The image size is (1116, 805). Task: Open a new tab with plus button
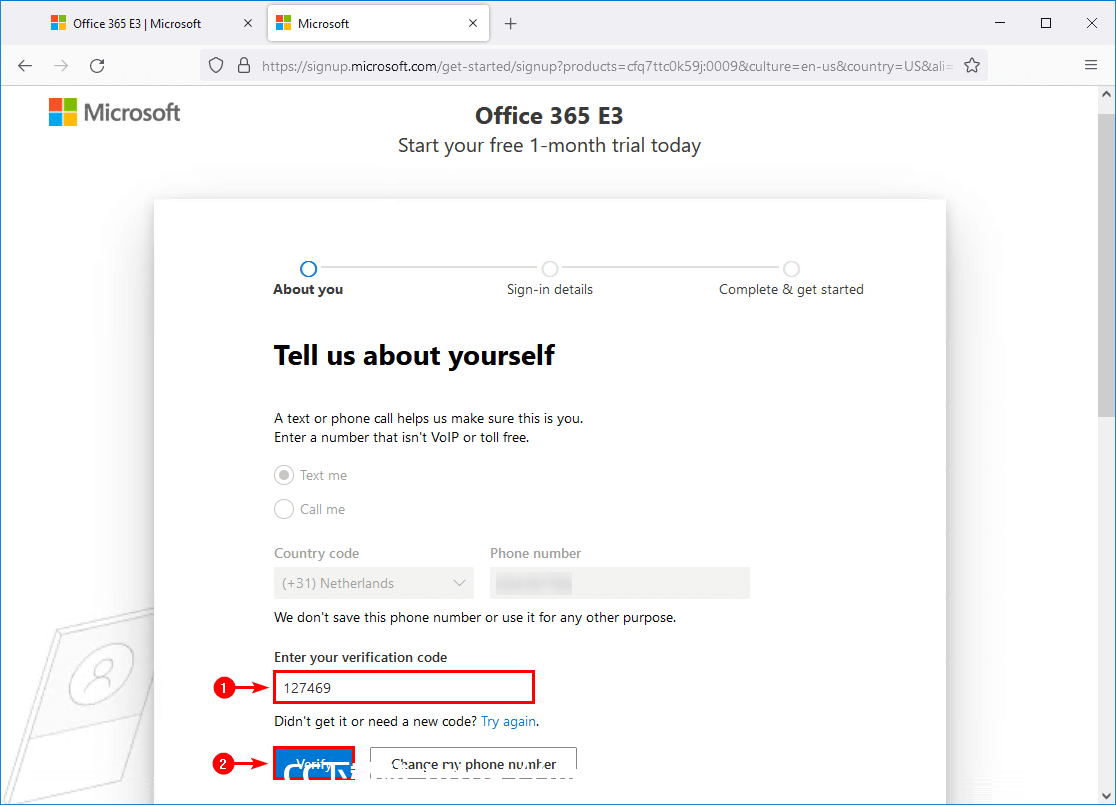point(510,23)
